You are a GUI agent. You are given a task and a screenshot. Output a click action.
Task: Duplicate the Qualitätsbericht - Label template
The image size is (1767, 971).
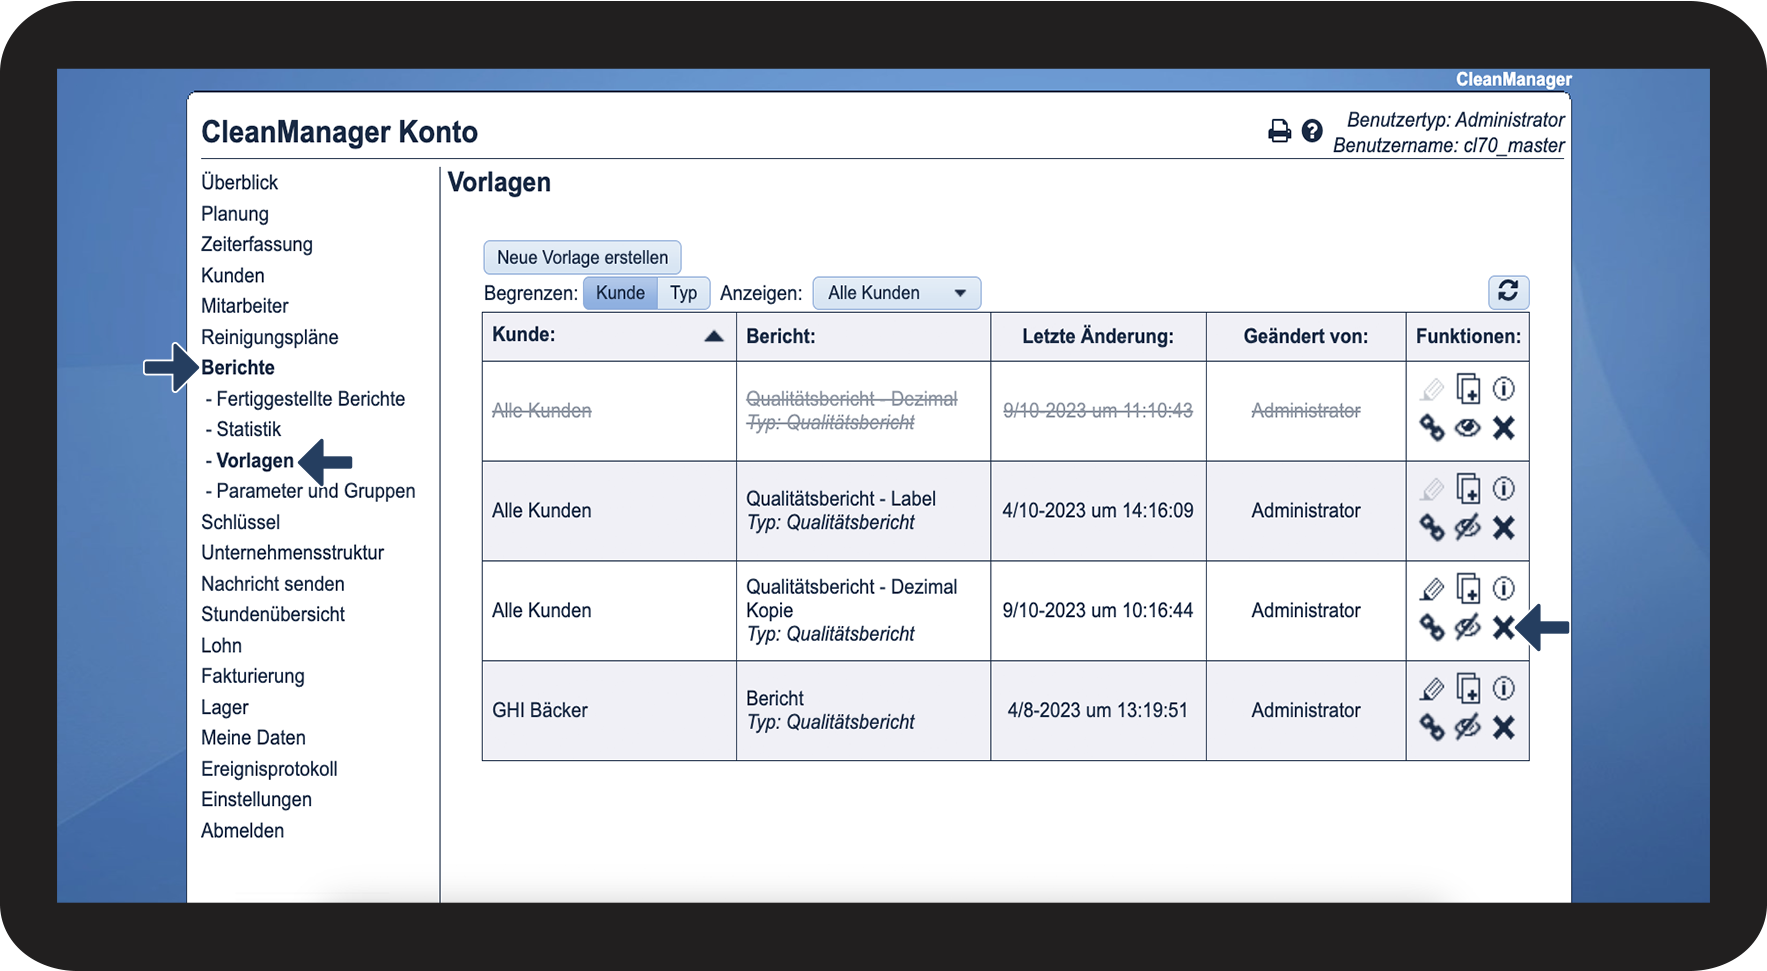pos(1468,489)
